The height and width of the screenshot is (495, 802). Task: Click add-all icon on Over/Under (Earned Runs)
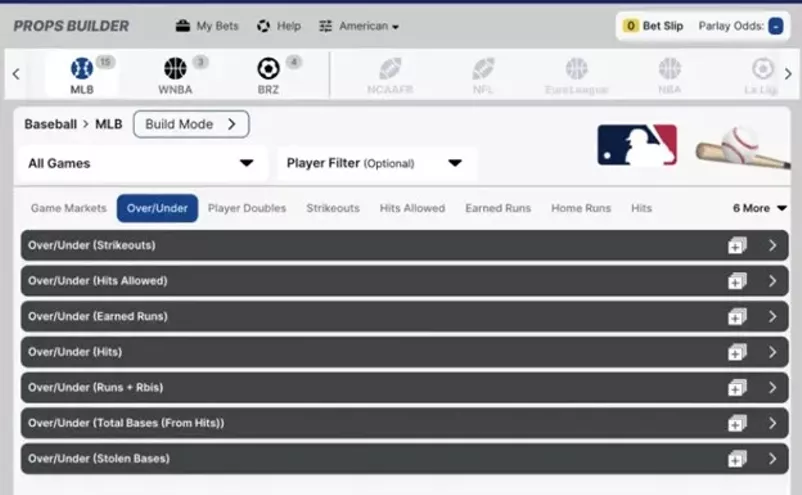[x=737, y=317]
